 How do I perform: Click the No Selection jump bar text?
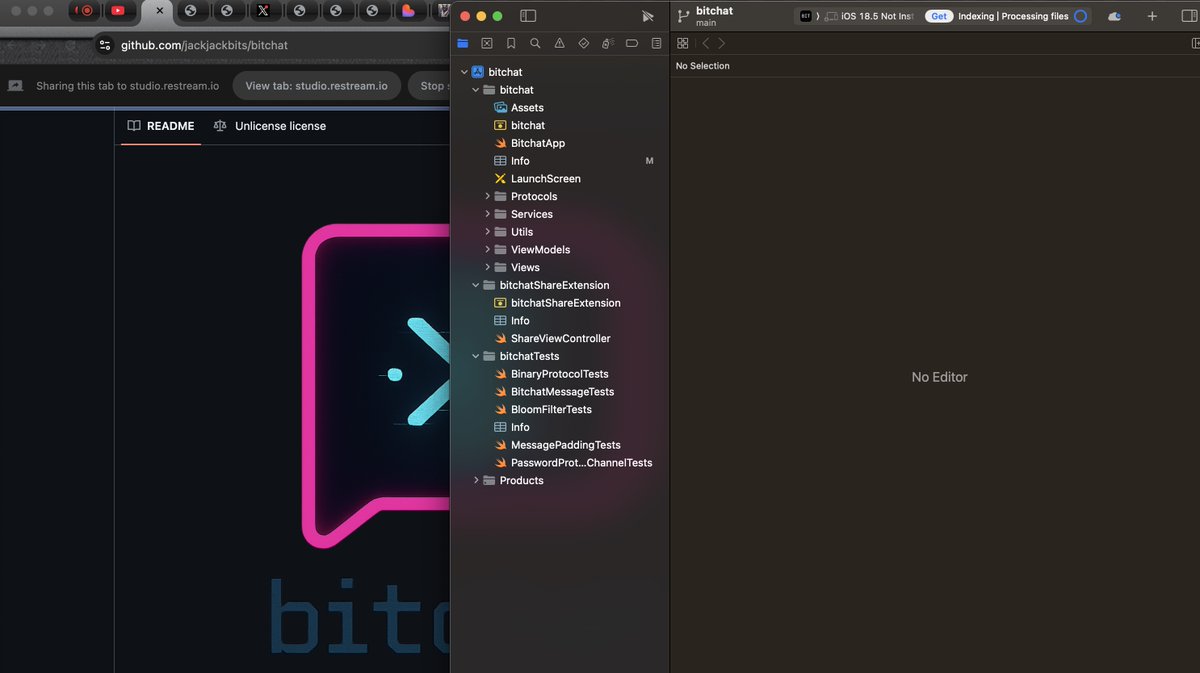703,66
